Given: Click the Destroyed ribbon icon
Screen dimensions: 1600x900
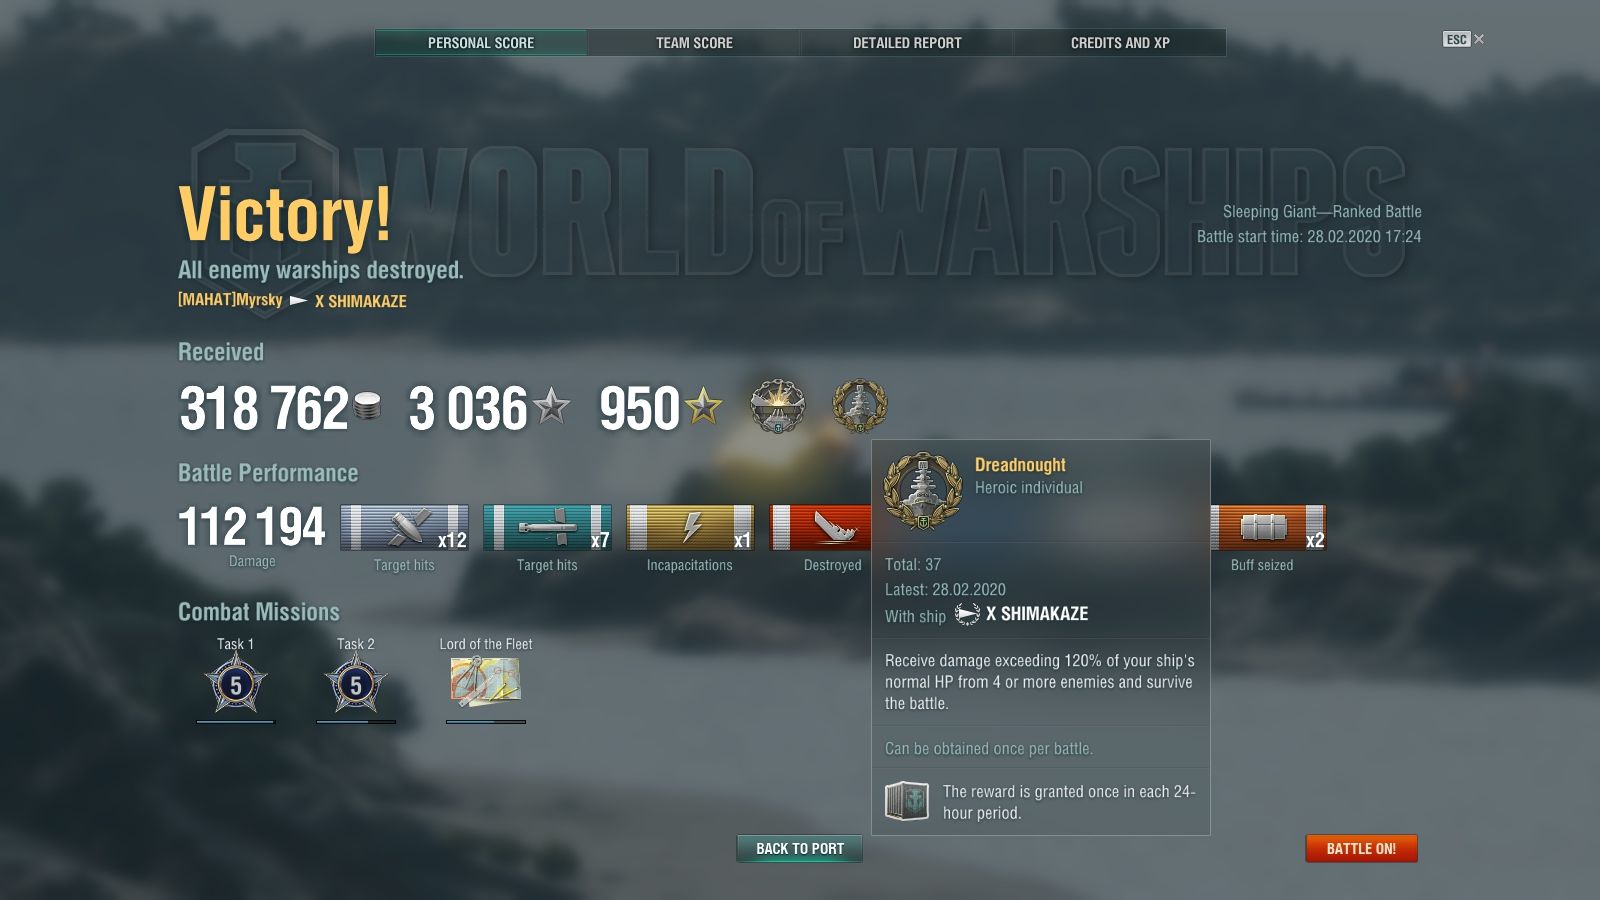Looking at the screenshot, I should click(x=821, y=527).
